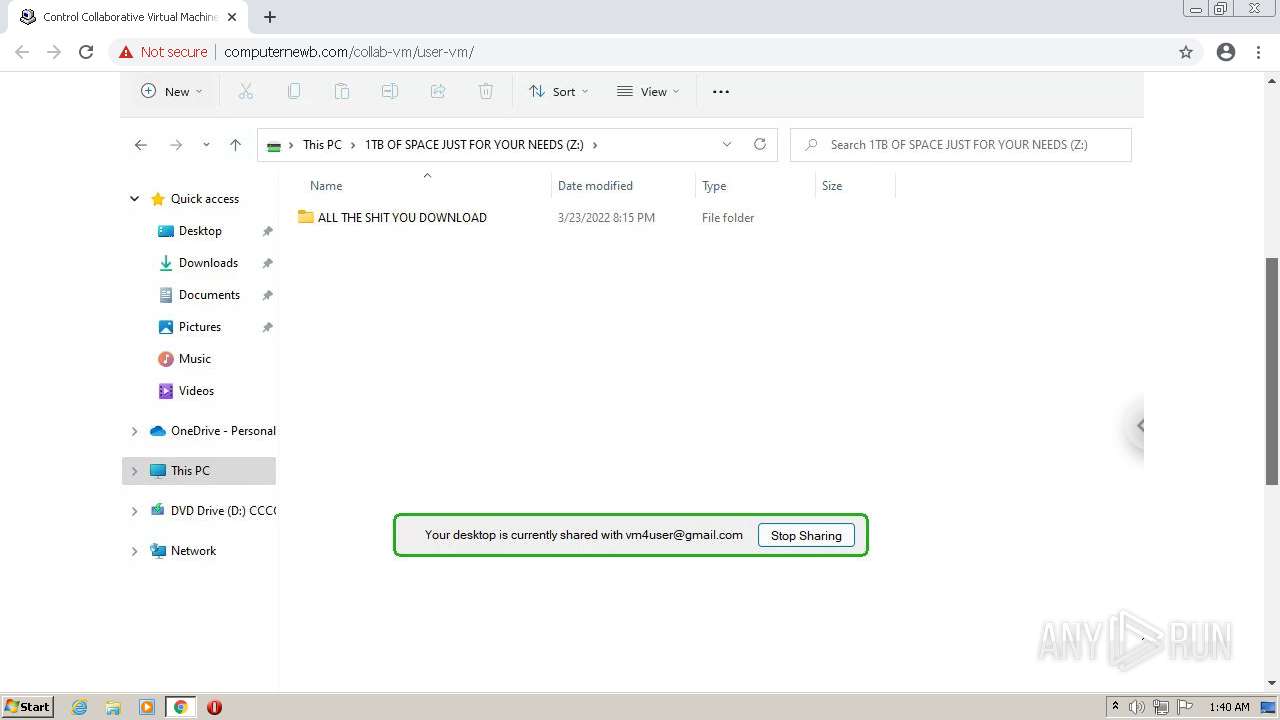The width and height of the screenshot is (1280, 720).
Task: Open Chrome three-dot menu
Action: 1258,52
